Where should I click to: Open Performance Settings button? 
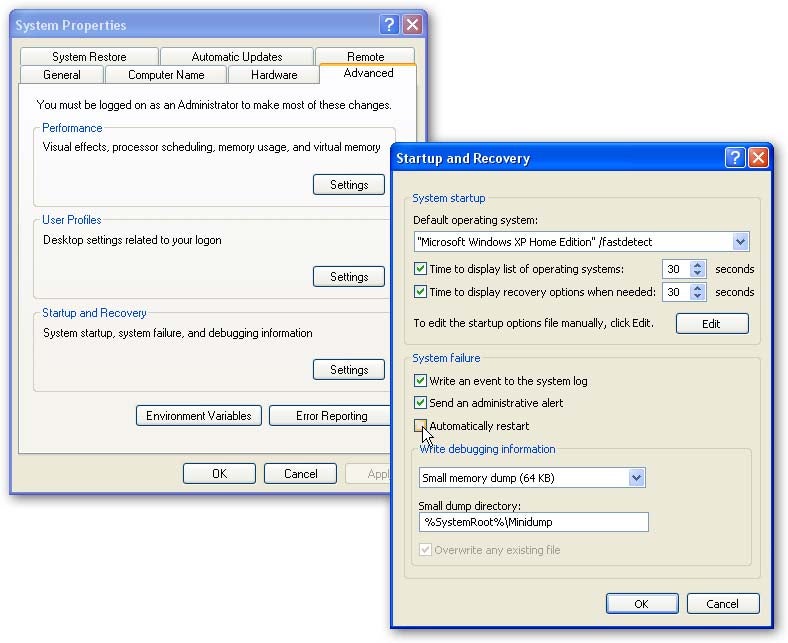349,185
